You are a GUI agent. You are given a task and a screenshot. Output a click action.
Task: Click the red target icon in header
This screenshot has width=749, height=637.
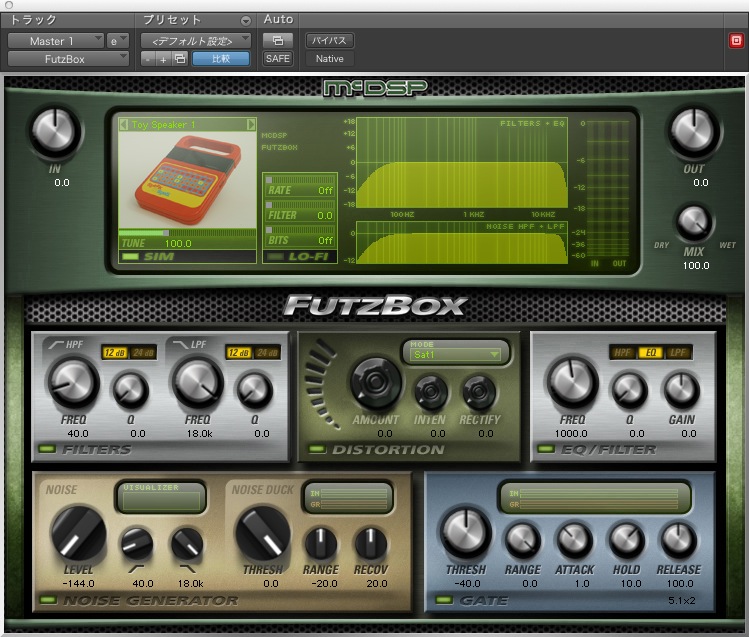pos(736,41)
